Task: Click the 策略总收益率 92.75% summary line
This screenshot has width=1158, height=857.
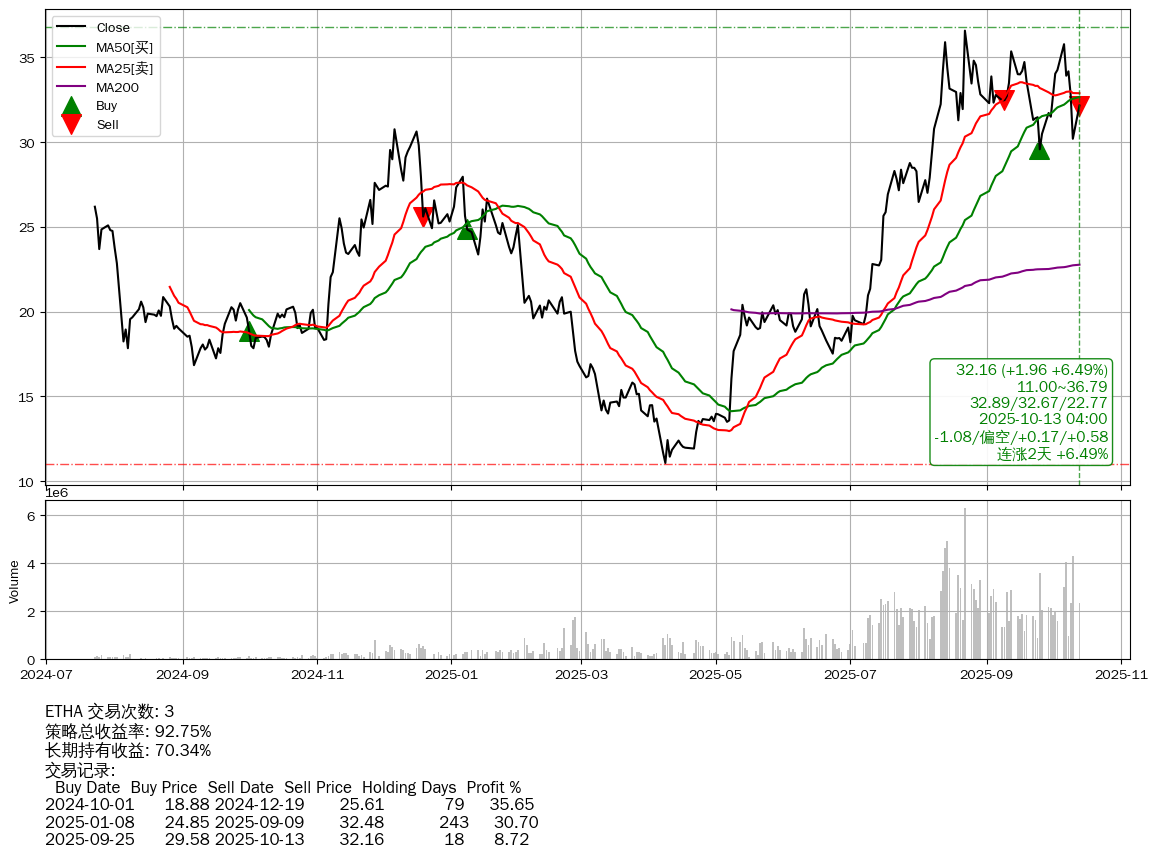Action: 128,731
